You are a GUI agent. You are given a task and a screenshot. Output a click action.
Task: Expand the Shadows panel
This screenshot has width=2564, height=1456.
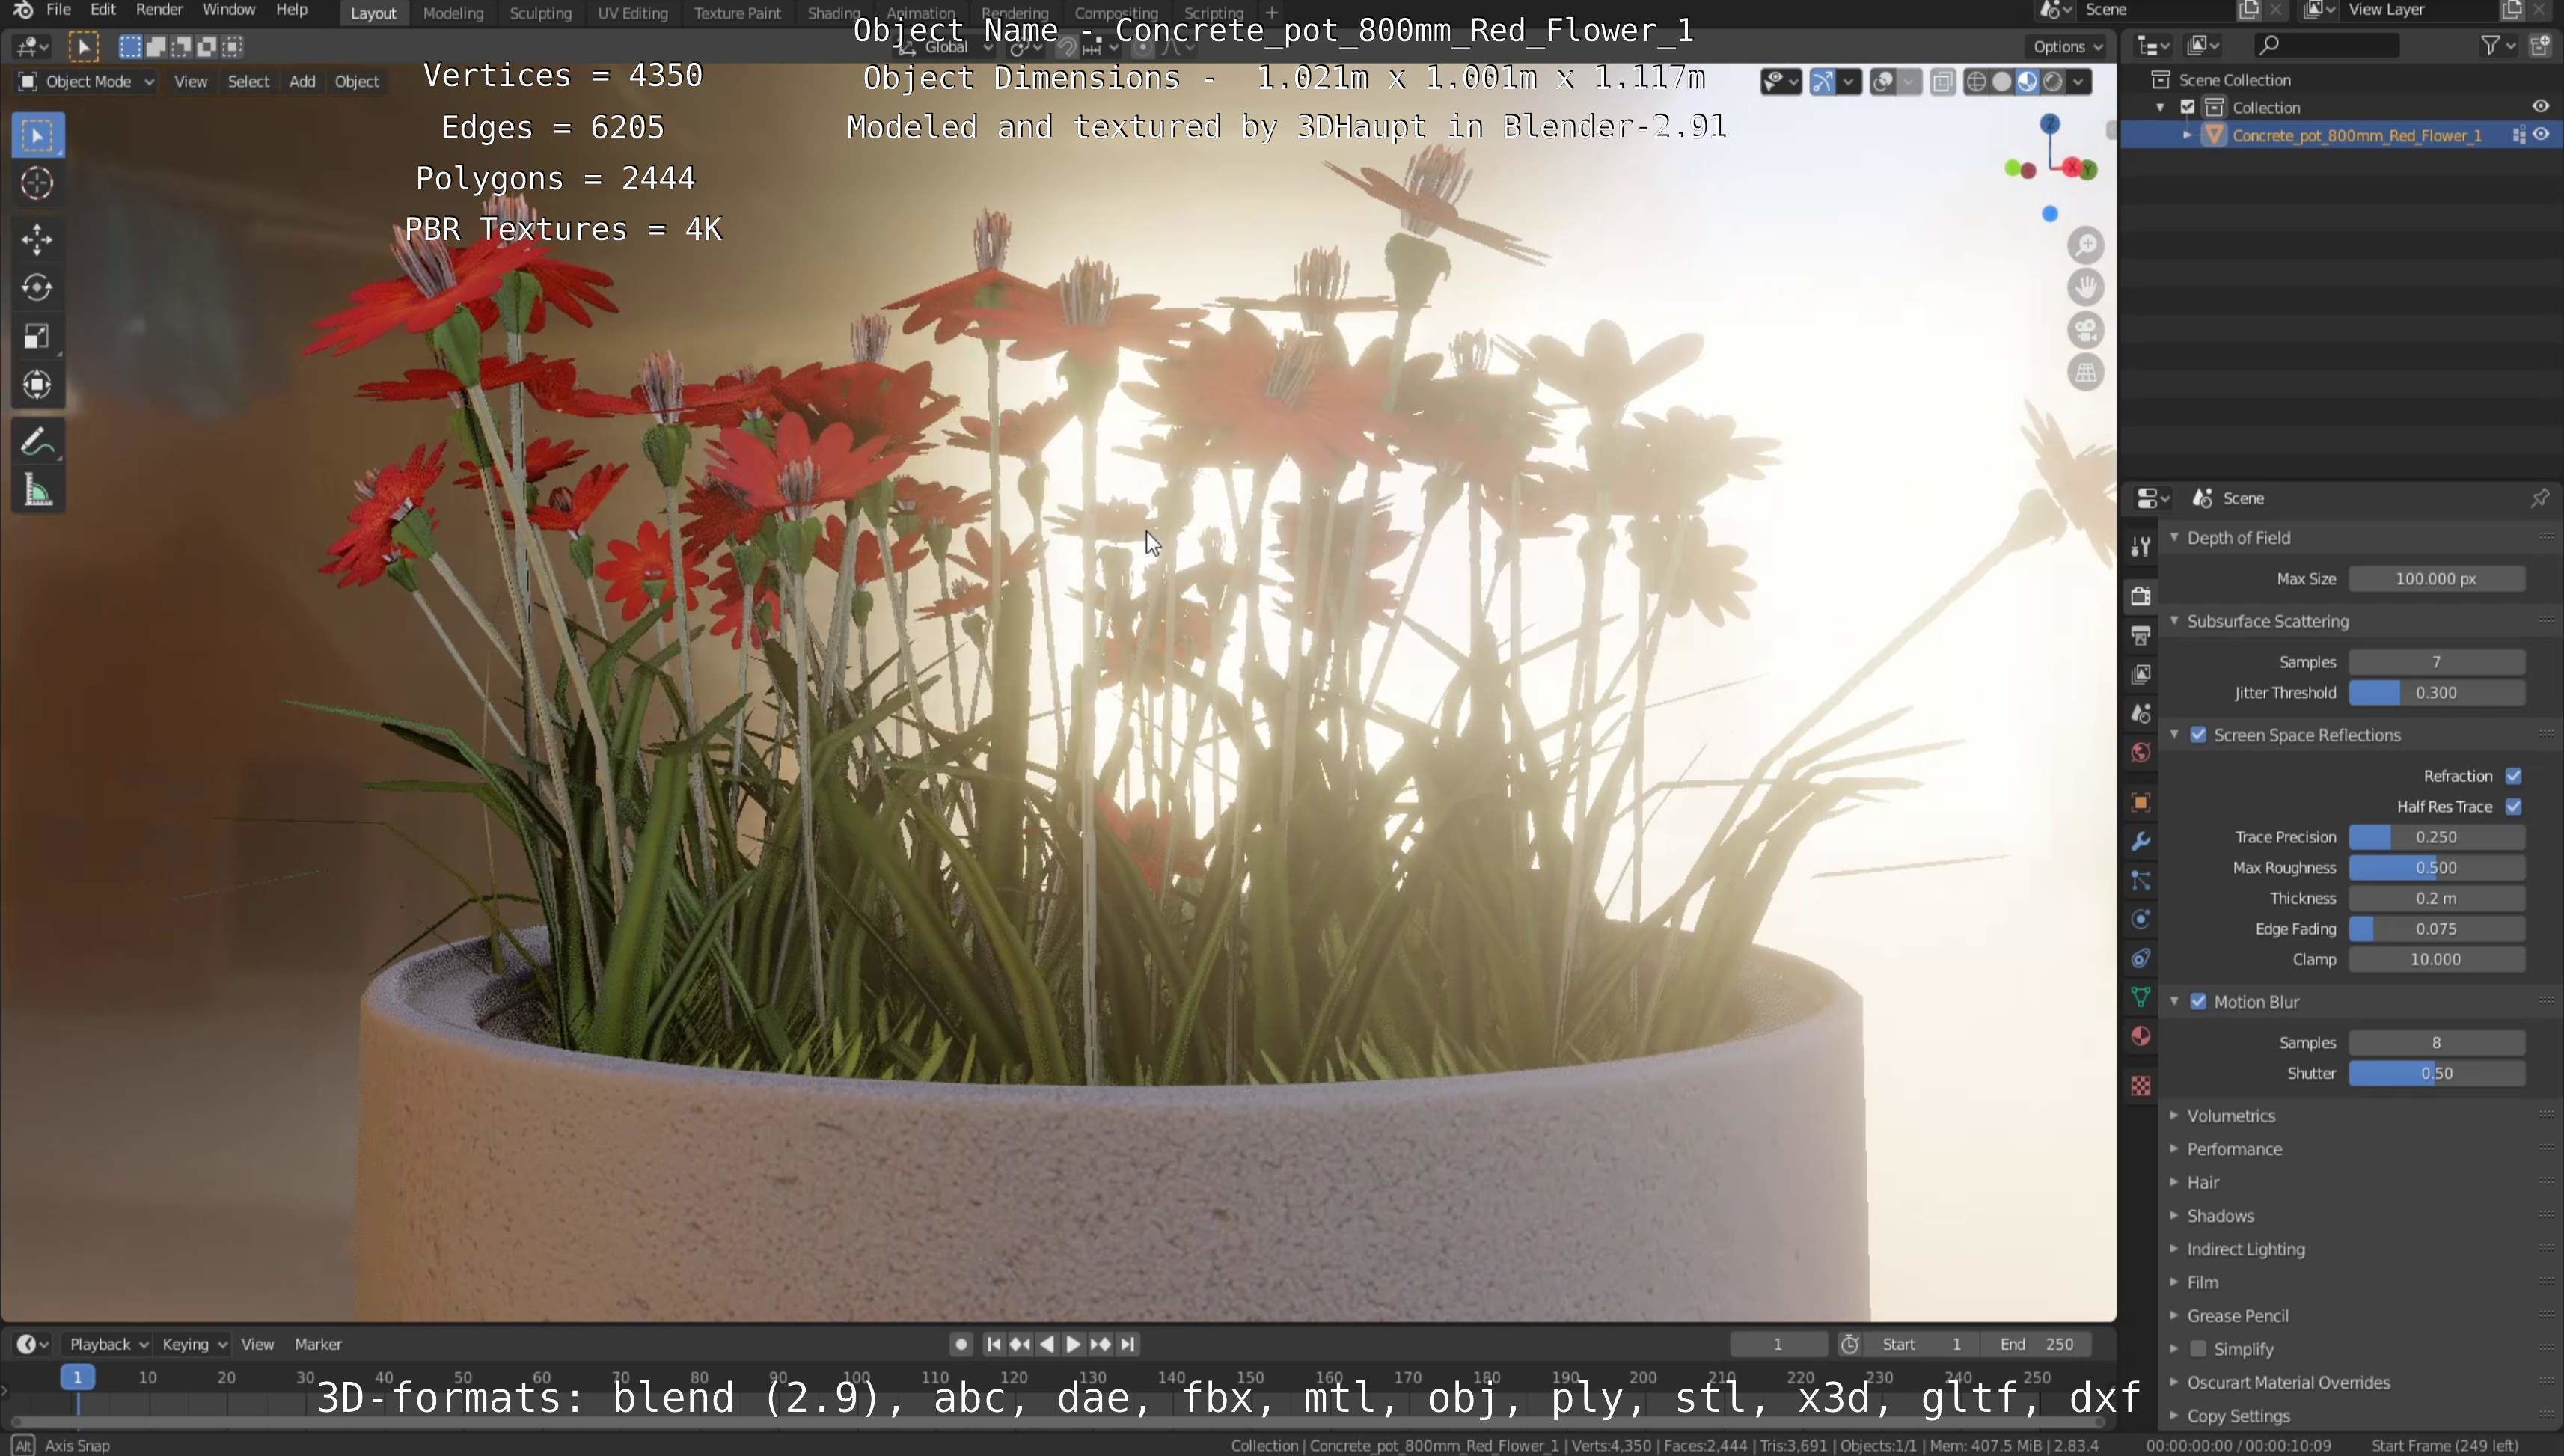[x=2220, y=1216]
